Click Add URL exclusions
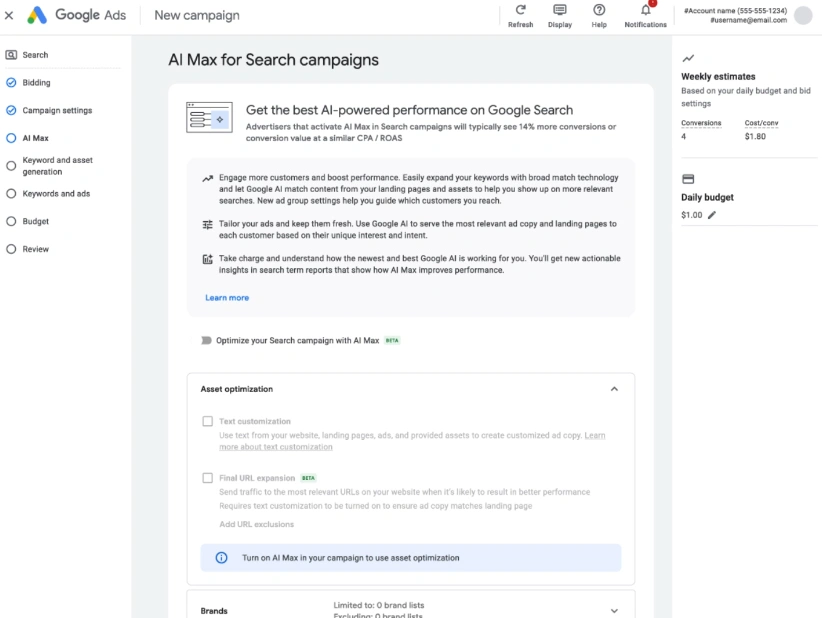Image resolution: width=822 pixels, height=618 pixels. point(256,524)
